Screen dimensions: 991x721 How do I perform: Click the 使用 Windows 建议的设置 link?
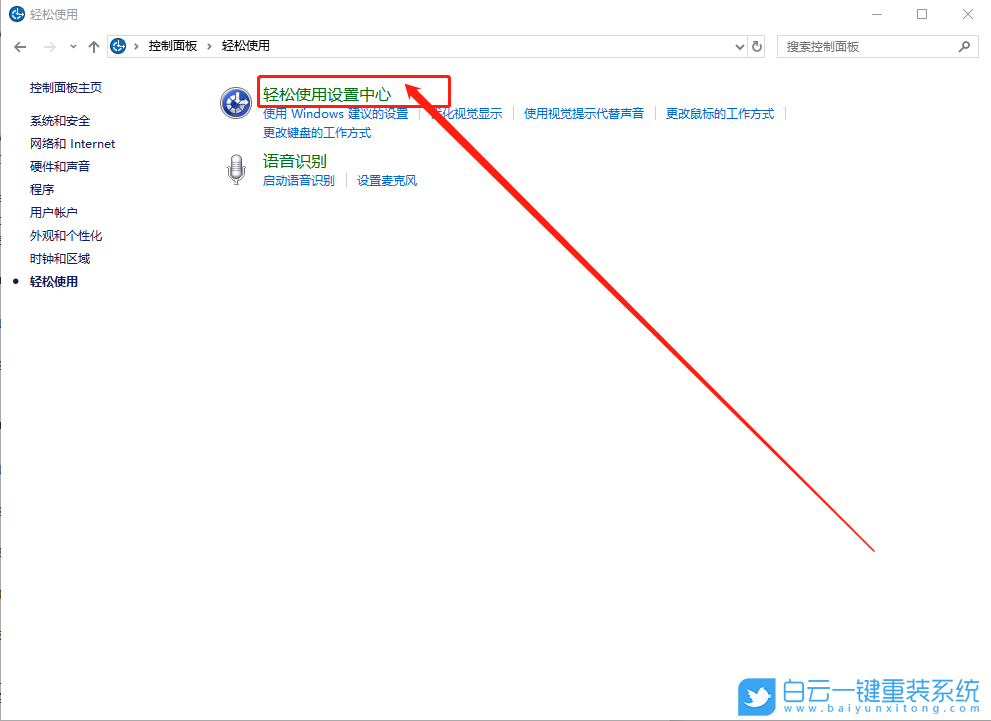point(335,113)
